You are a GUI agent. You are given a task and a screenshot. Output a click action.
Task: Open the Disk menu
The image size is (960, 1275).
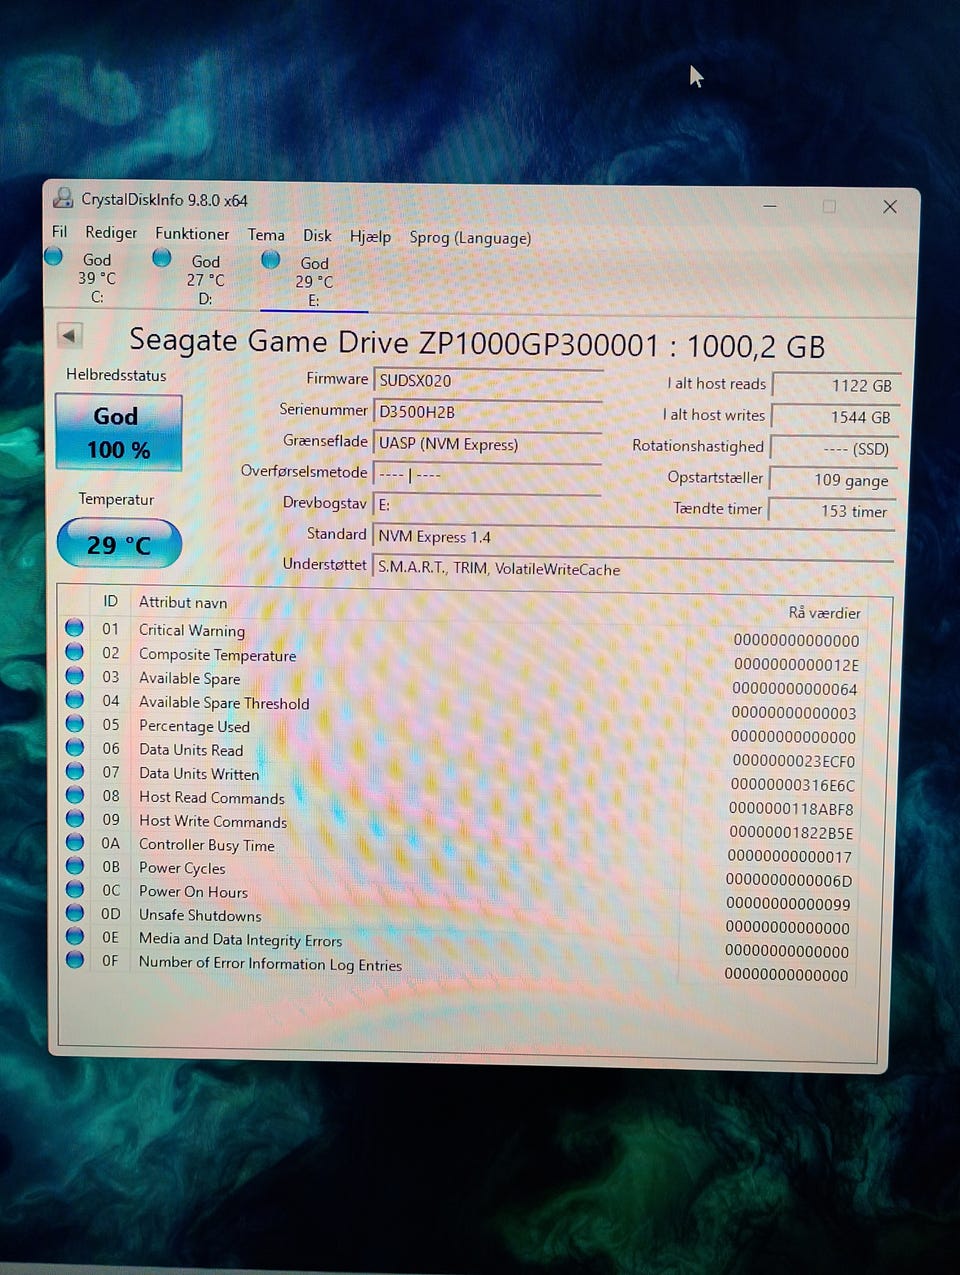pos(317,235)
